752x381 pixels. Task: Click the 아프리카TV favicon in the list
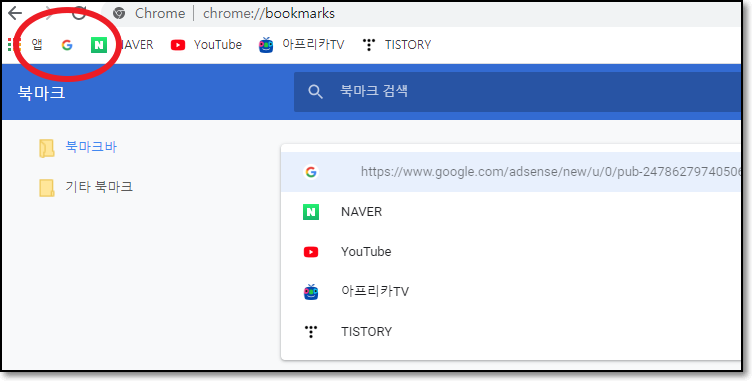coord(311,292)
